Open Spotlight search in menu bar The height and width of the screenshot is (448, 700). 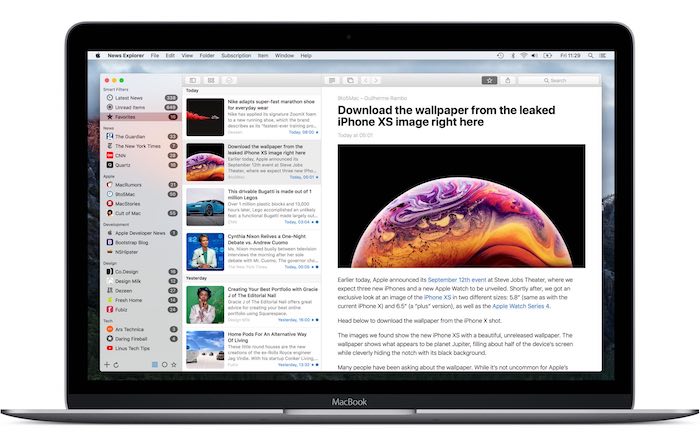591,56
